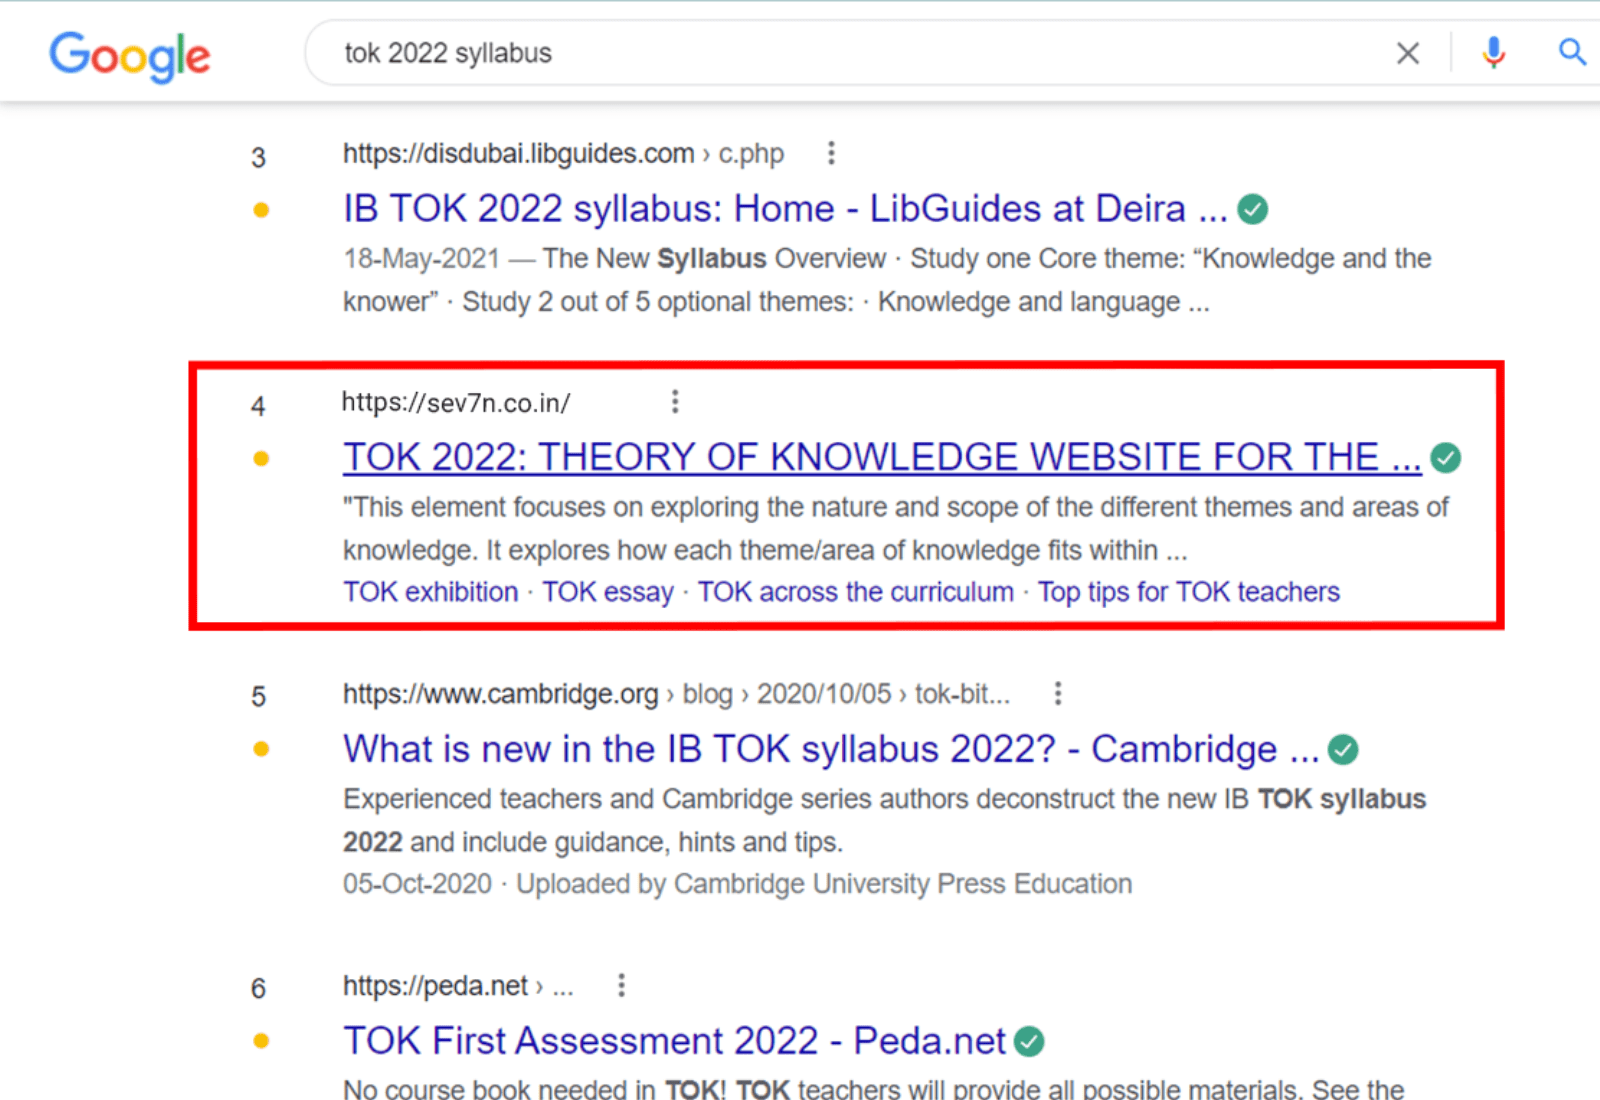The image size is (1600, 1100).
Task: Click green checkmark badge beside Cambridge result
Action: [x=1342, y=750]
